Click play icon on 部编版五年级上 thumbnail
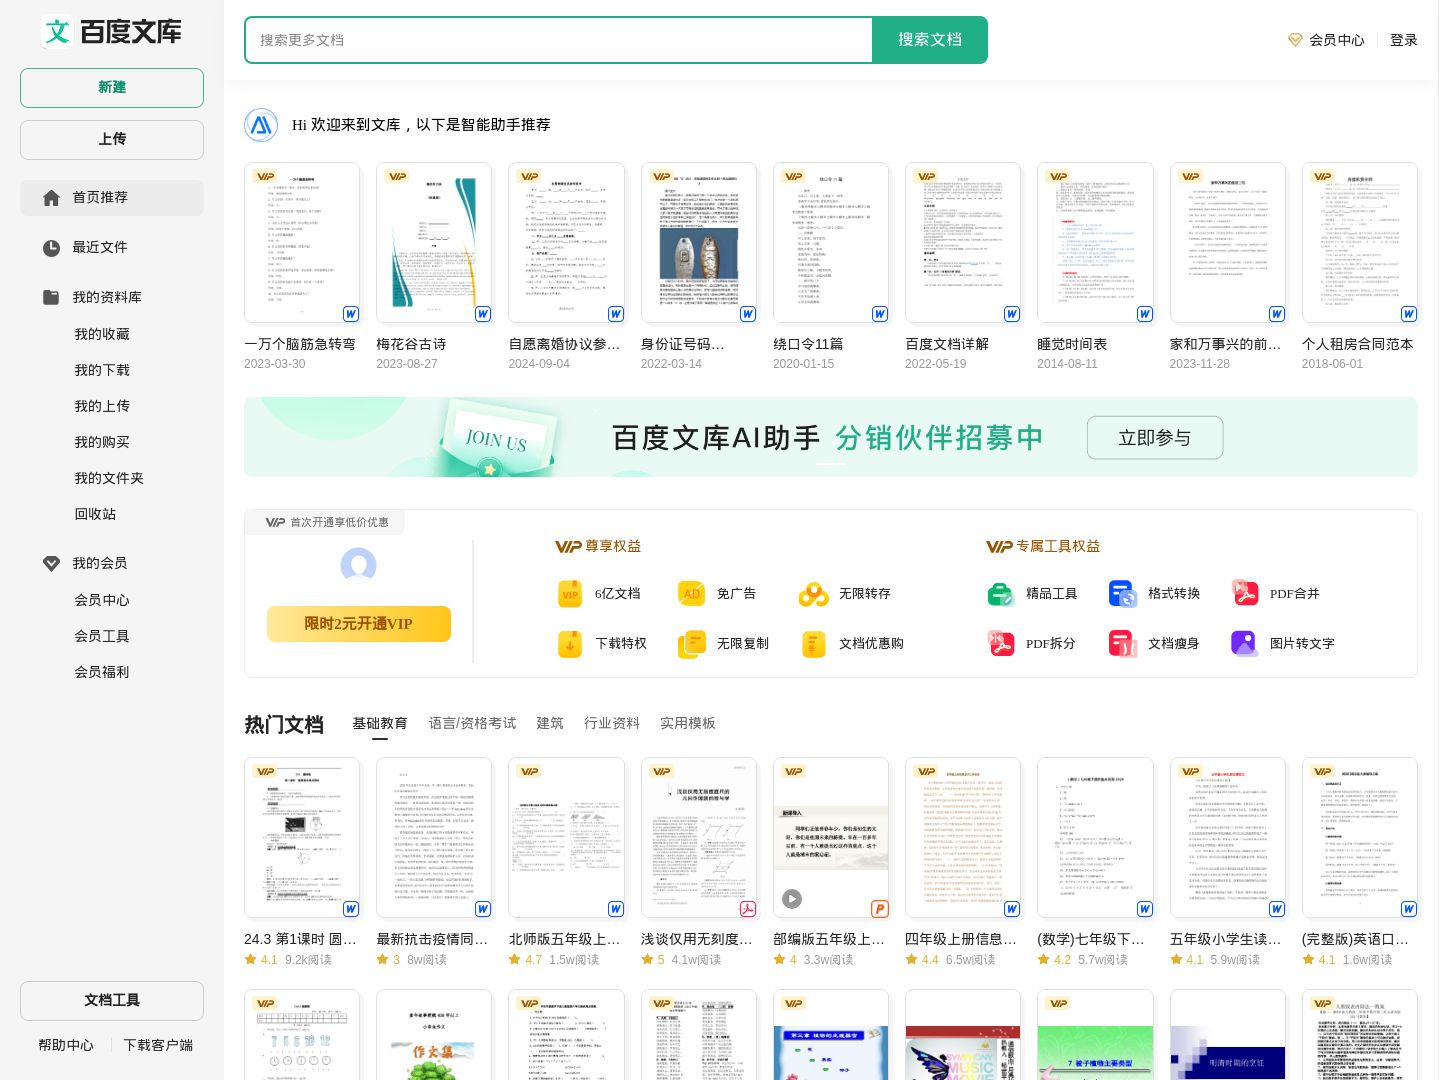The image size is (1440, 1080). [x=792, y=899]
